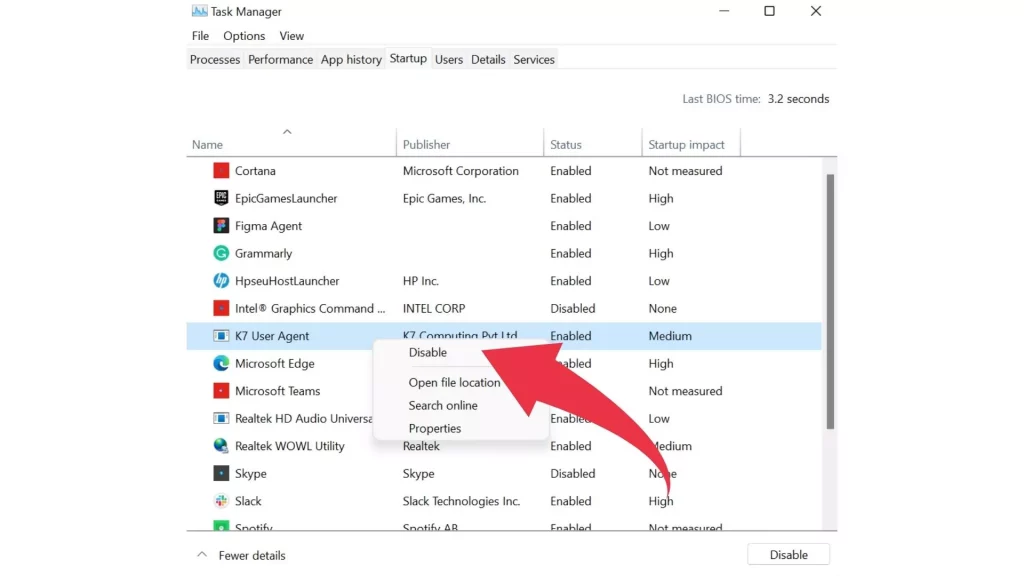Select the EpicGamesLauncher row name

pos(286,199)
